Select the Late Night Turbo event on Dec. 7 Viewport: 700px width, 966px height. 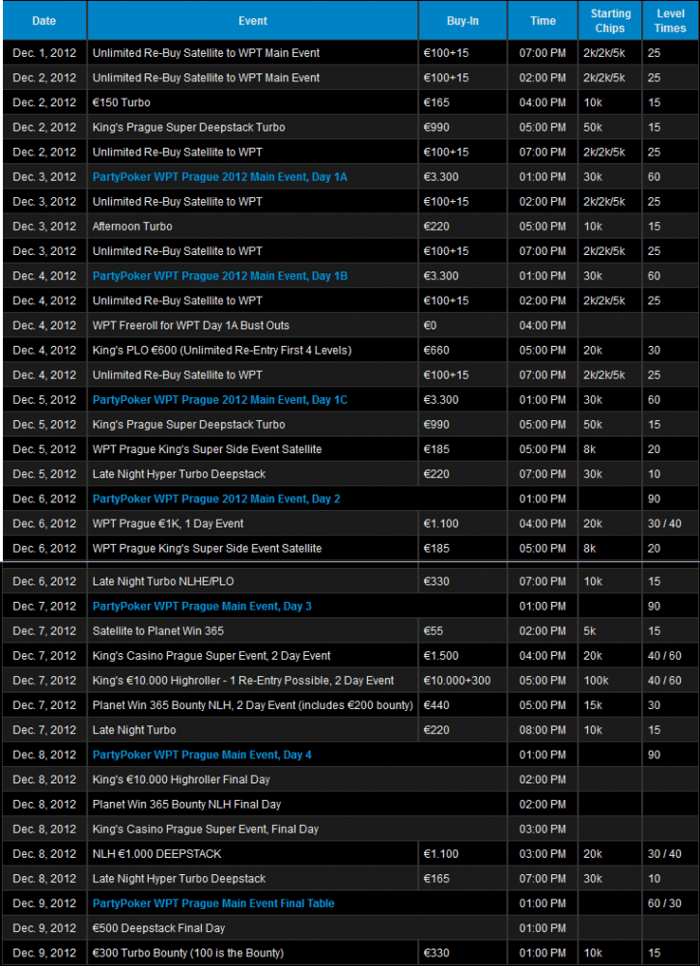click(x=134, y=730)
